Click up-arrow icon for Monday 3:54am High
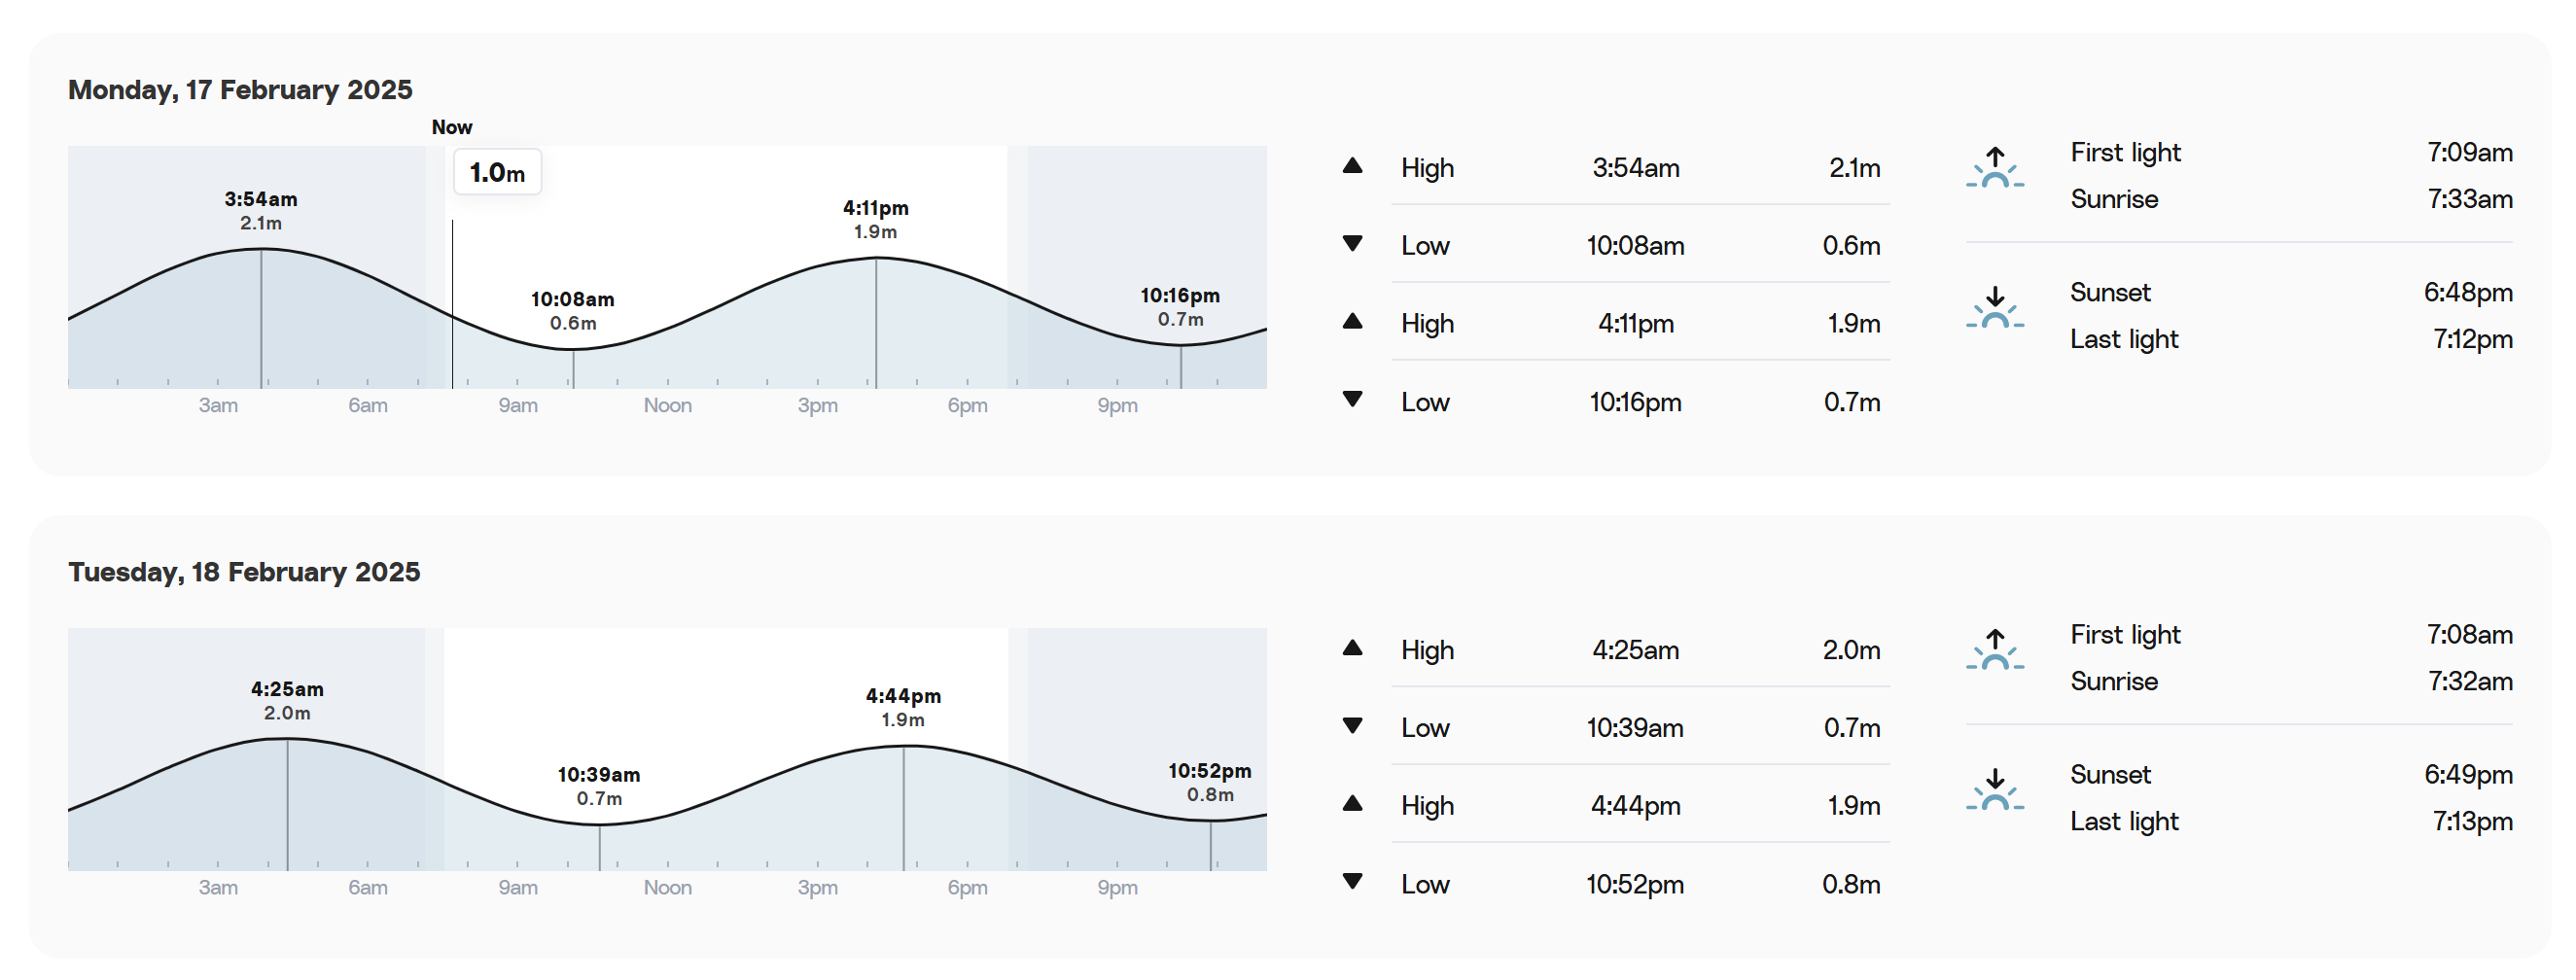This screenshot has height=980, width=2576. click(1352, 166)
